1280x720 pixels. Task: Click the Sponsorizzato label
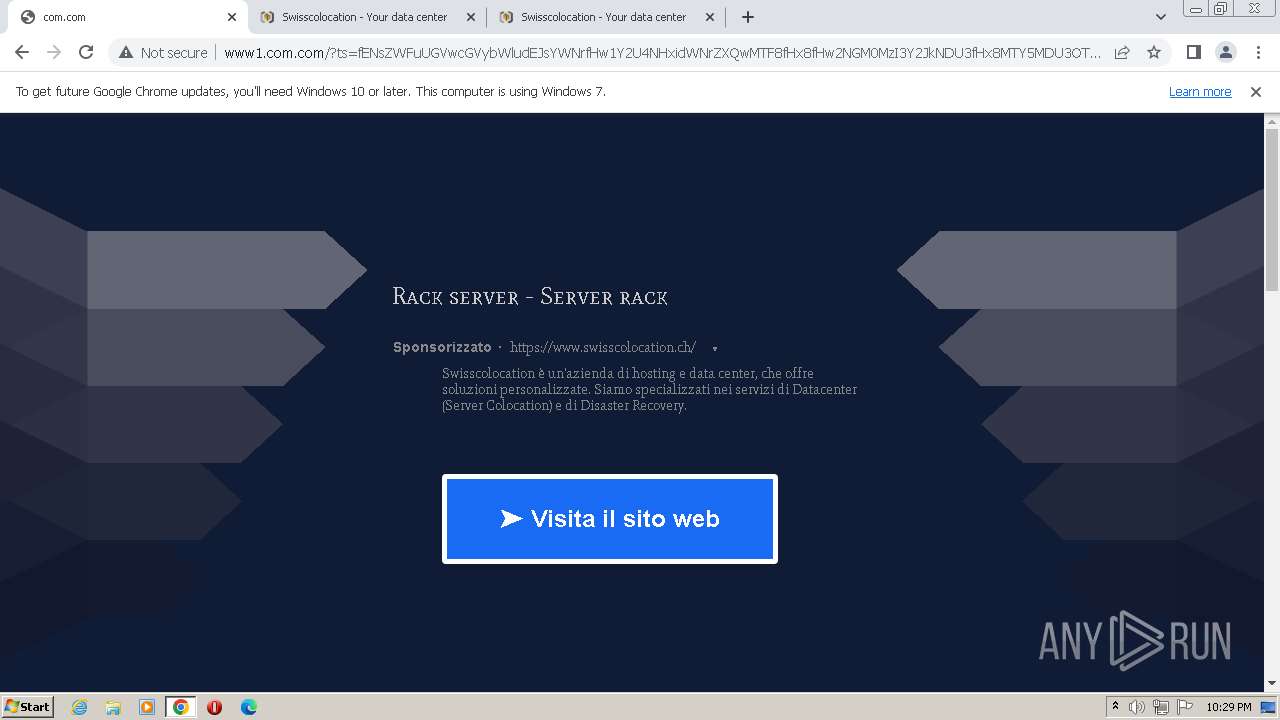point(442,348)
